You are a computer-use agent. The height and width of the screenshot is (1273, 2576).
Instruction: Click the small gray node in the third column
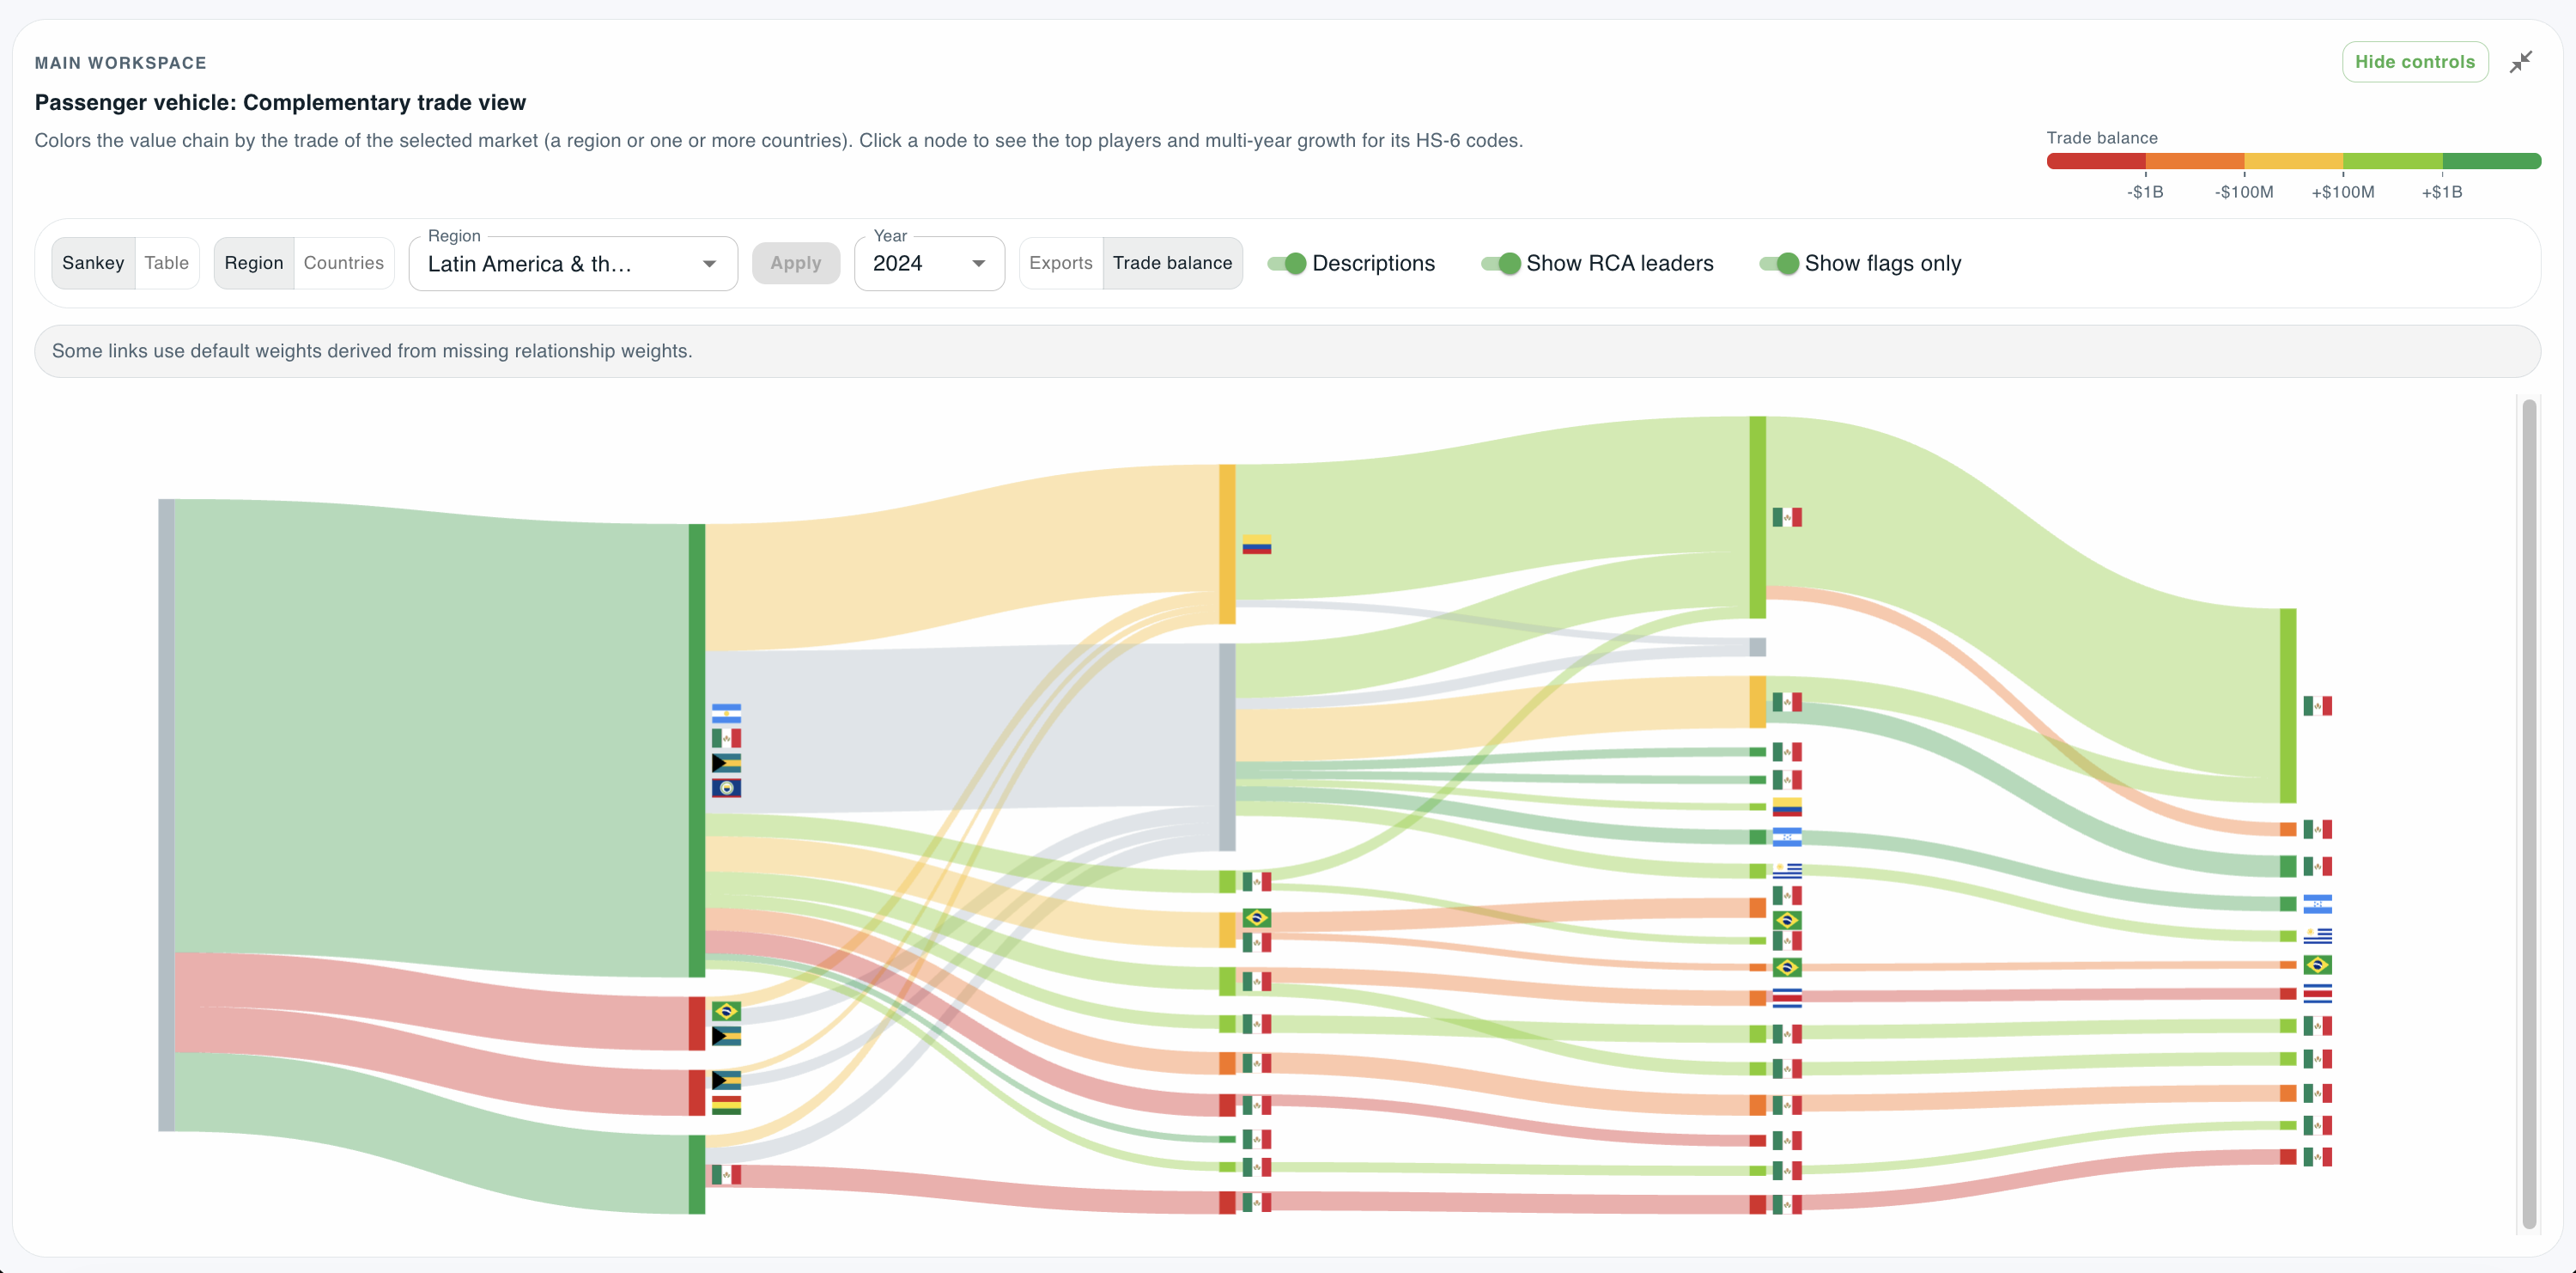pyautogui.click(x=1757, y=647)
